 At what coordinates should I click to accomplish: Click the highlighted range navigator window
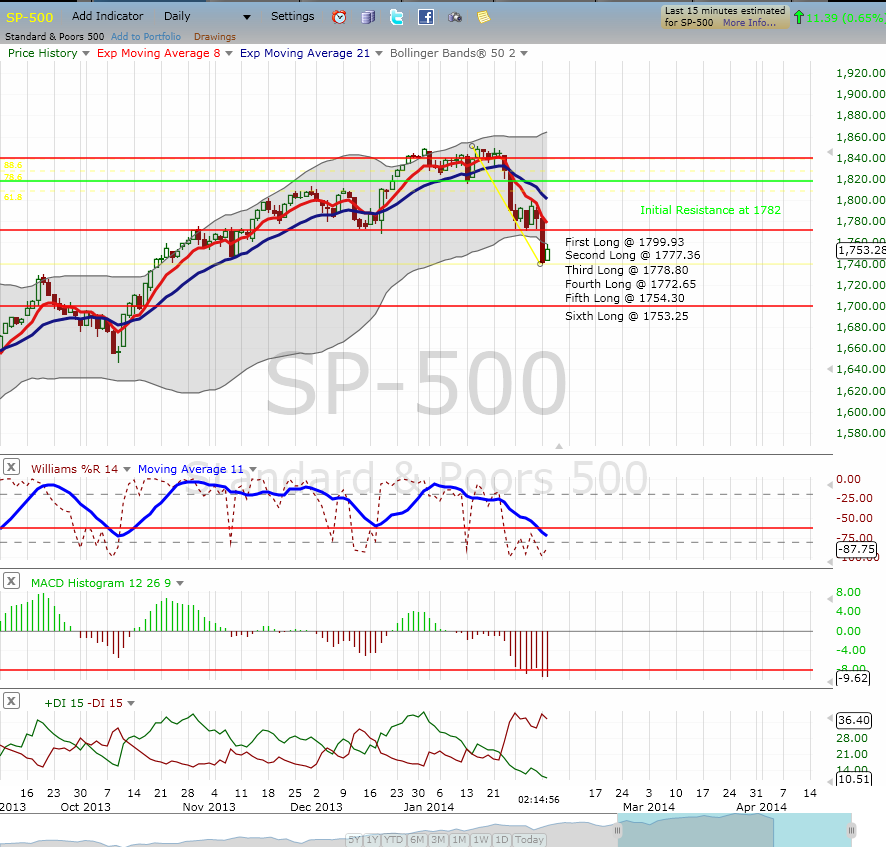[735, 830]
